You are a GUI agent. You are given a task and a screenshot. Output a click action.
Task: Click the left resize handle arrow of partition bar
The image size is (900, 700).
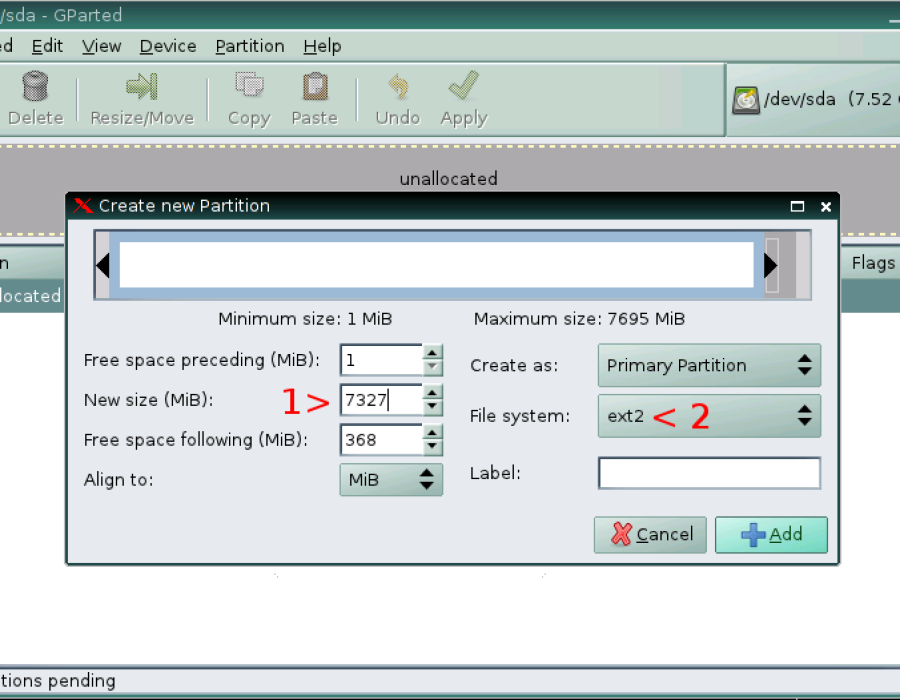click(x=103, y=266)
